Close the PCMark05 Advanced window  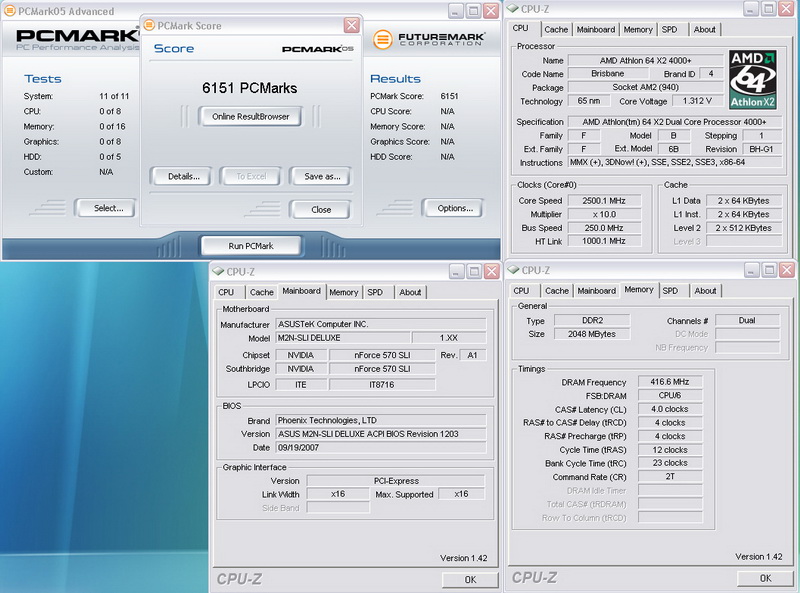pyautogui.click(x=491, y=11)
